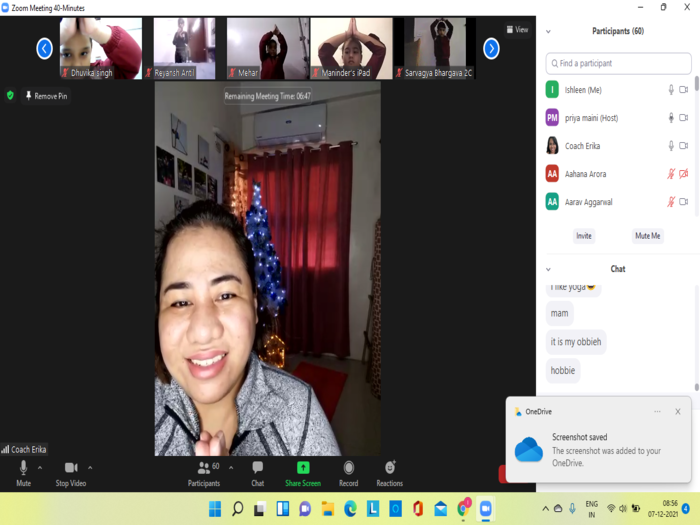
Task: Start recording with Record button
Action: pyautogui.click(x=349, y=474)
